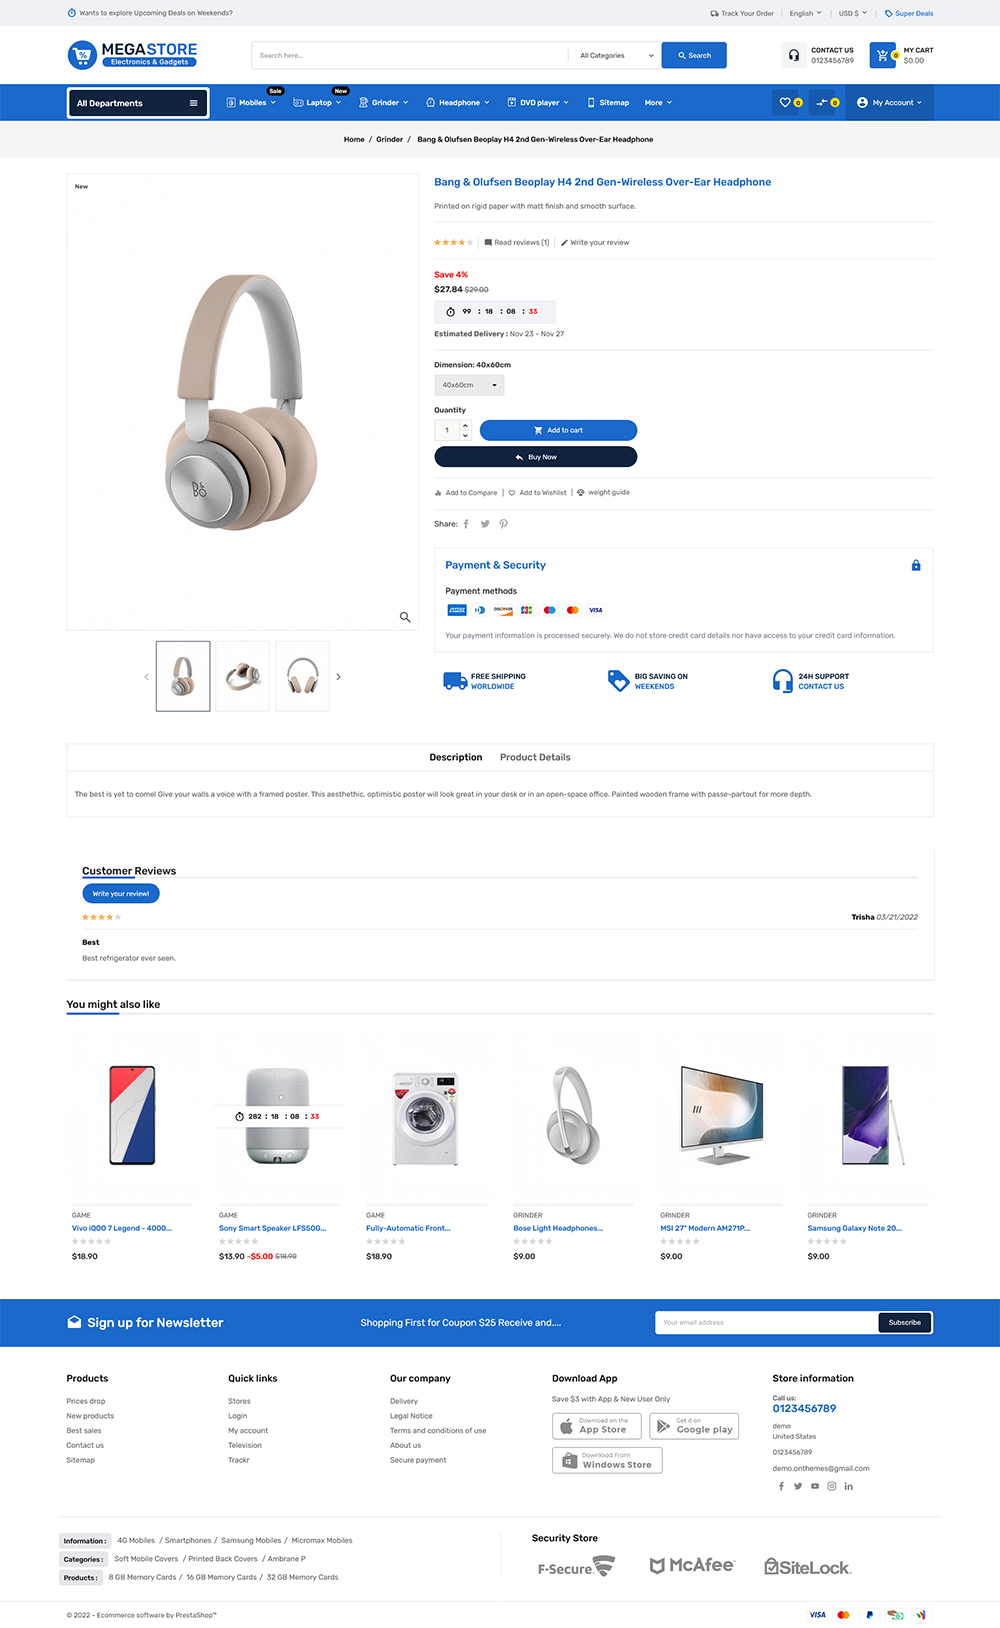Toggle the All Departments hamburger menu
The image size is (1000, 1628).
coord(193,103)
